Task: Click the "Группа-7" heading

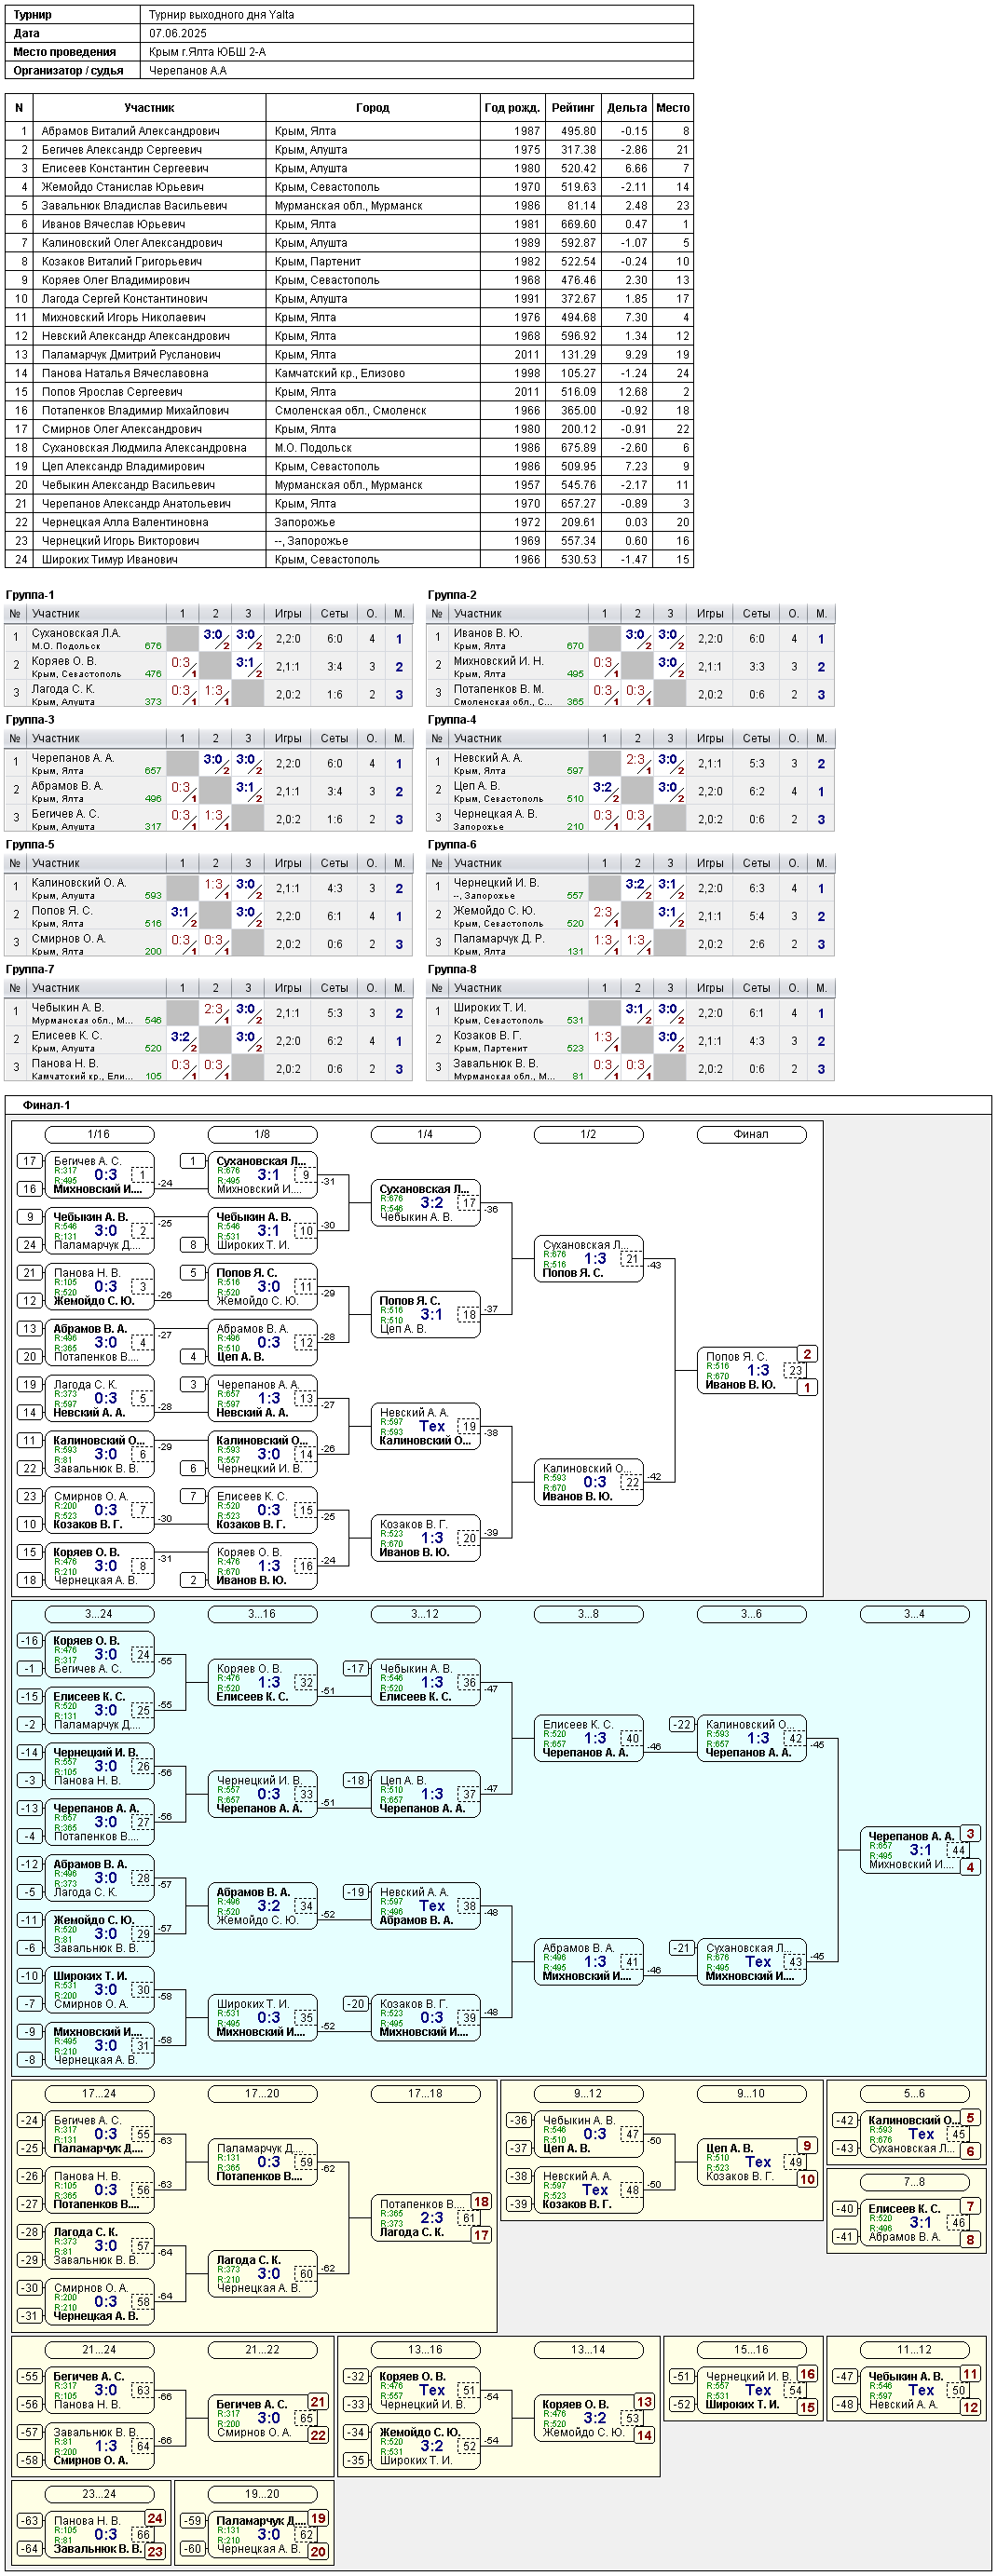Action: click(30, 969)
